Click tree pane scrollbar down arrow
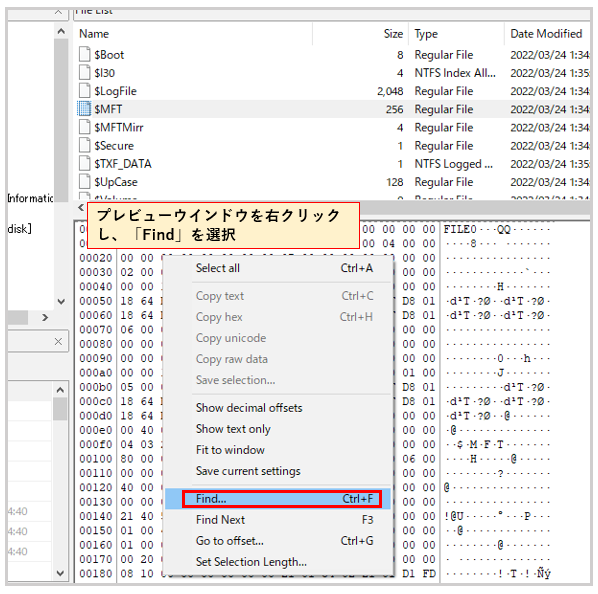This screenshot has width=598, height=594. (61, 301)
